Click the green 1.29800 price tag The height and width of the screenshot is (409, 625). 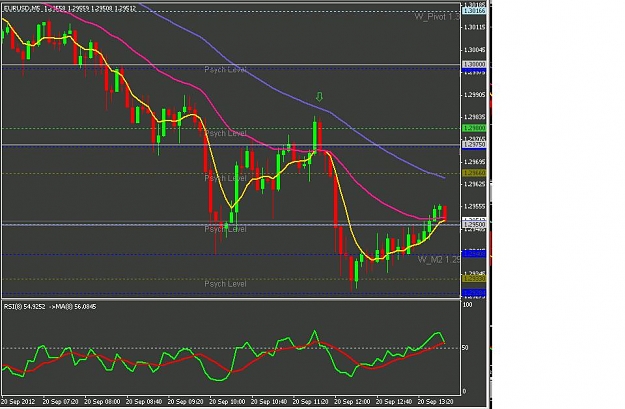pos(474,128)
